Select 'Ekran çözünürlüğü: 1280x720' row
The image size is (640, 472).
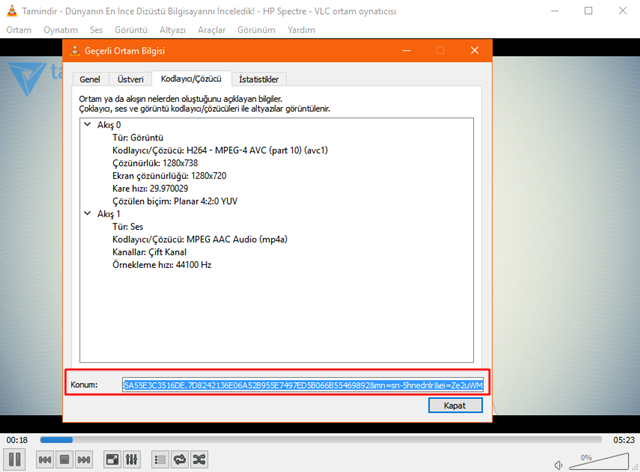tap(169, 176)
